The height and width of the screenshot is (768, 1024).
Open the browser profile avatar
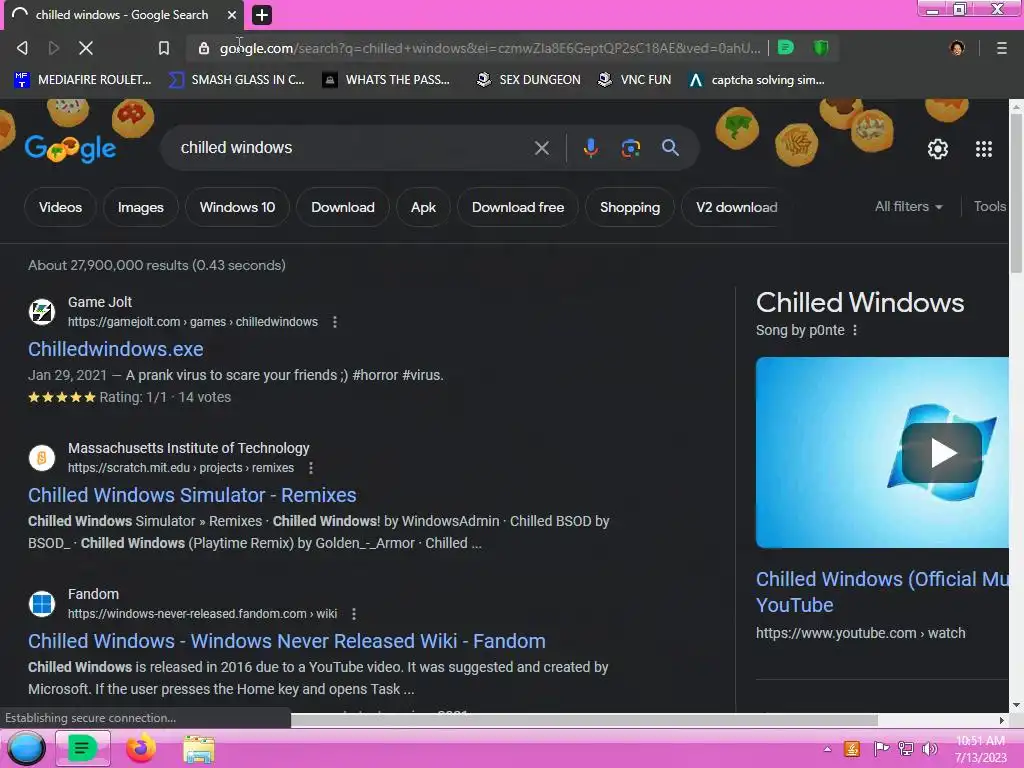pos(957,48)
